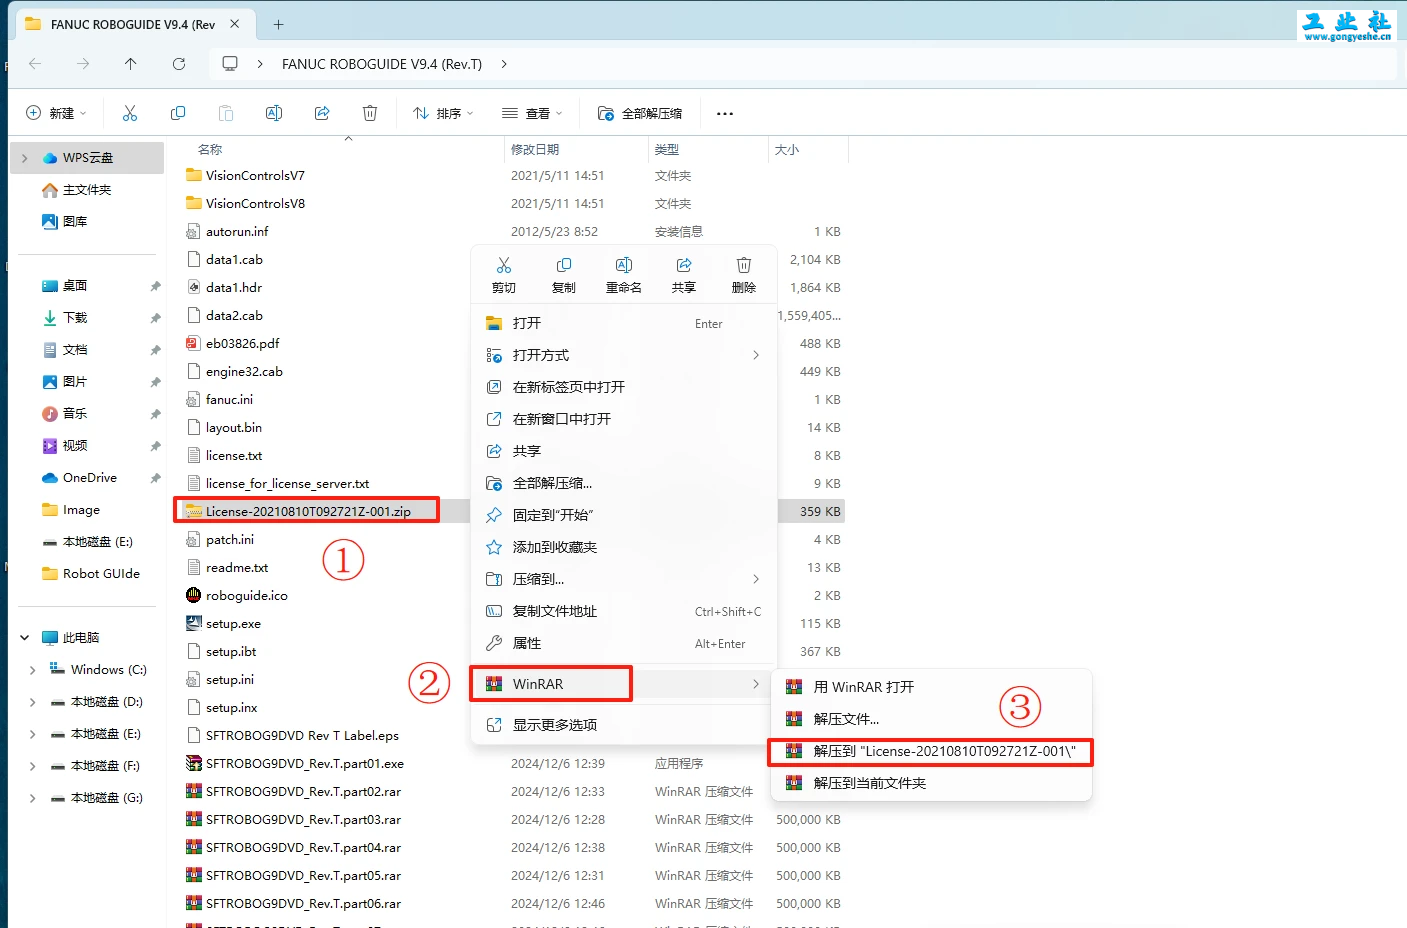1407x928 pixels.
Task: Click the Cut icon in the Explorer toolbar
Action: tap(130, 113)
